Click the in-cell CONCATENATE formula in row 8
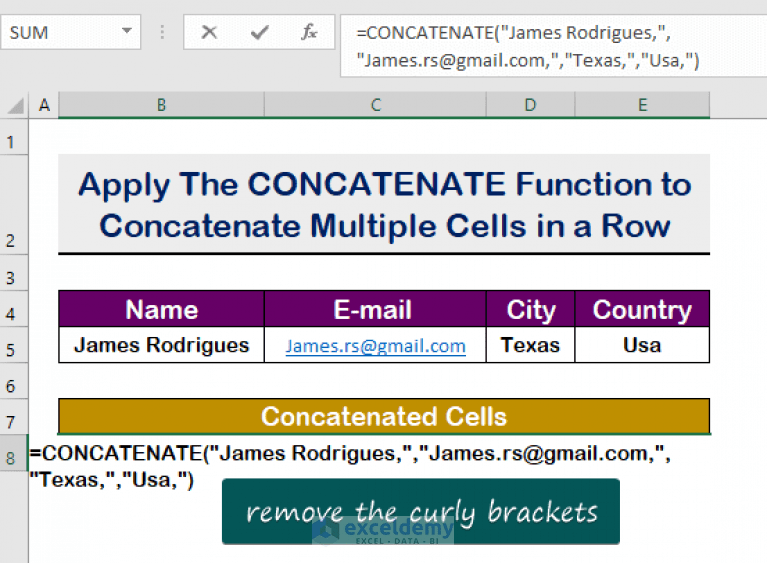The image size is (767, 563). point(350,466)
